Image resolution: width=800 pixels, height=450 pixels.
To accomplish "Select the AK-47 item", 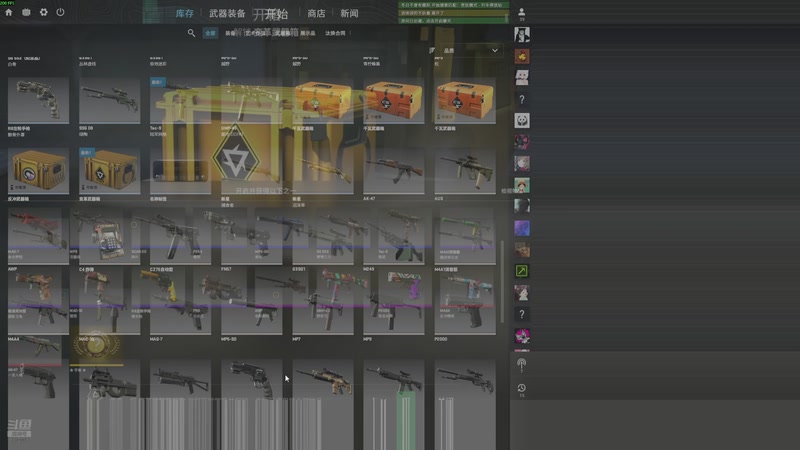I will [394, 171].
